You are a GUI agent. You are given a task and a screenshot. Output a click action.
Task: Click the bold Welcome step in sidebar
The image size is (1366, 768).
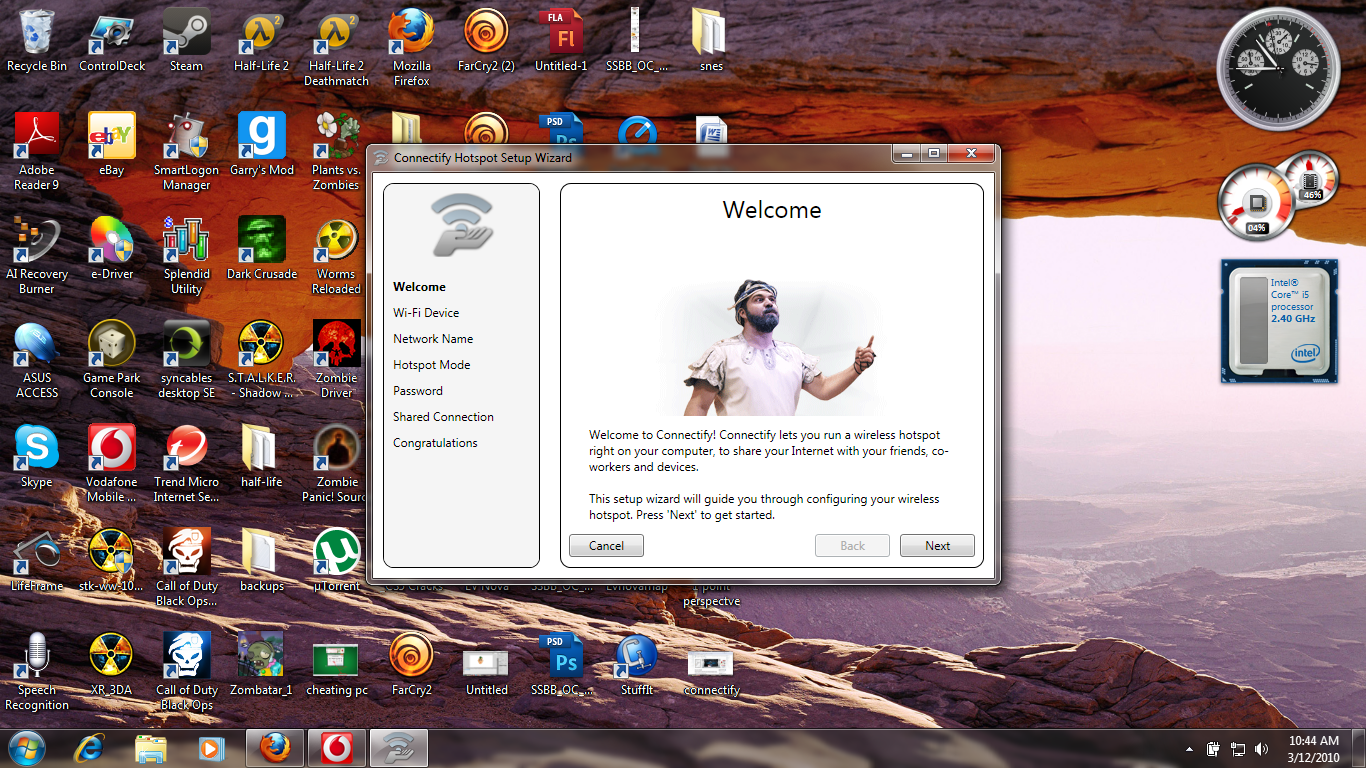point(419,287)
